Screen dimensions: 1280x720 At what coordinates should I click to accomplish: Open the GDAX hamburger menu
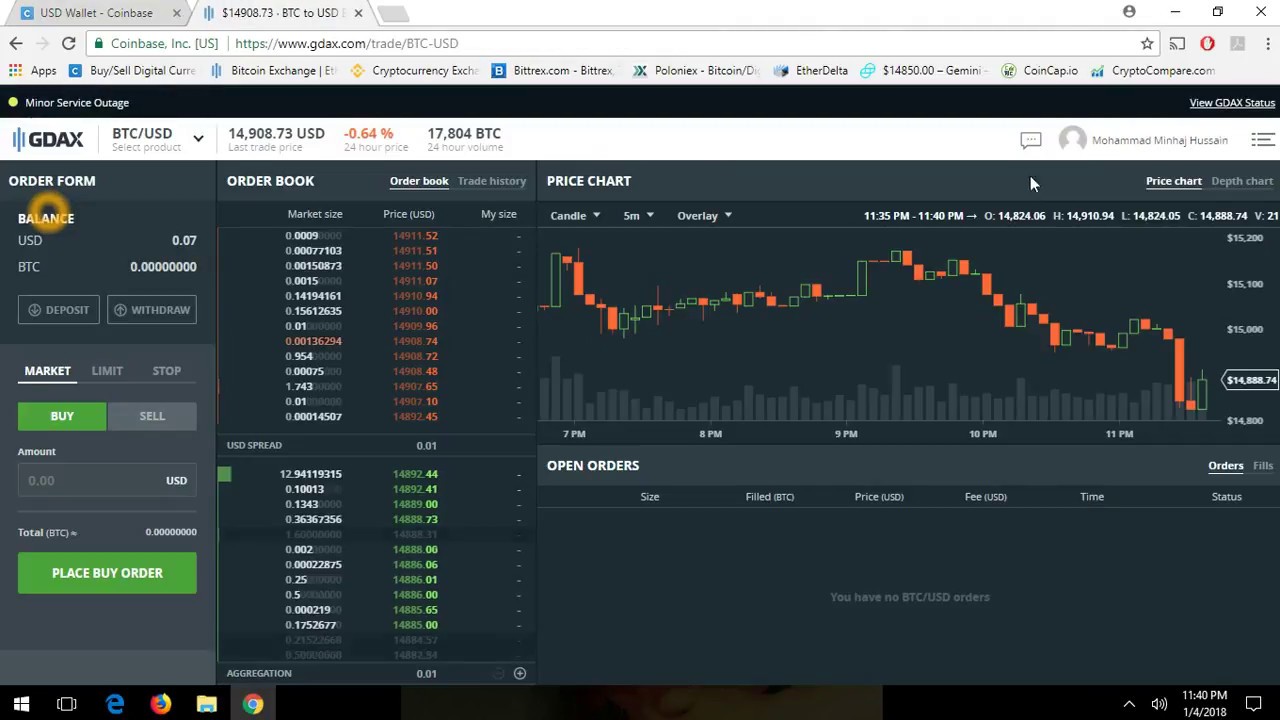(x=1263, y=140)
